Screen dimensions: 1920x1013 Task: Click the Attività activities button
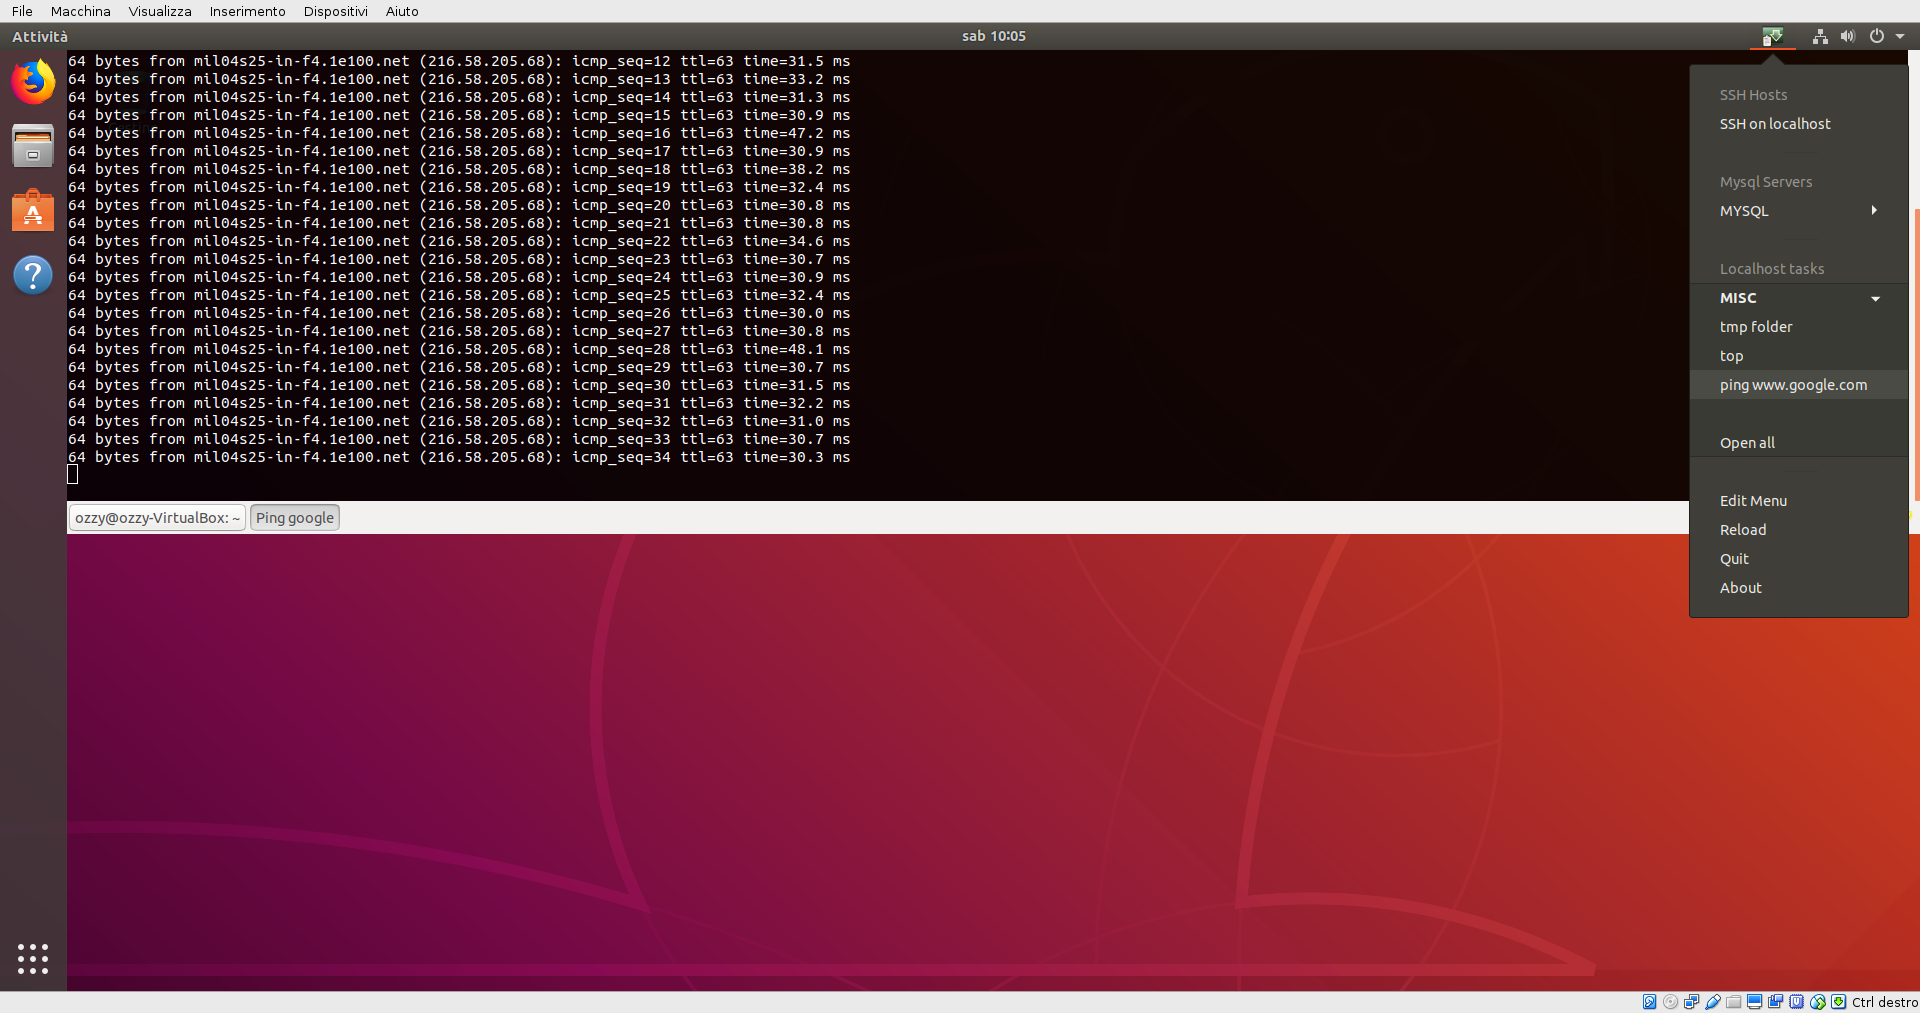40,36
